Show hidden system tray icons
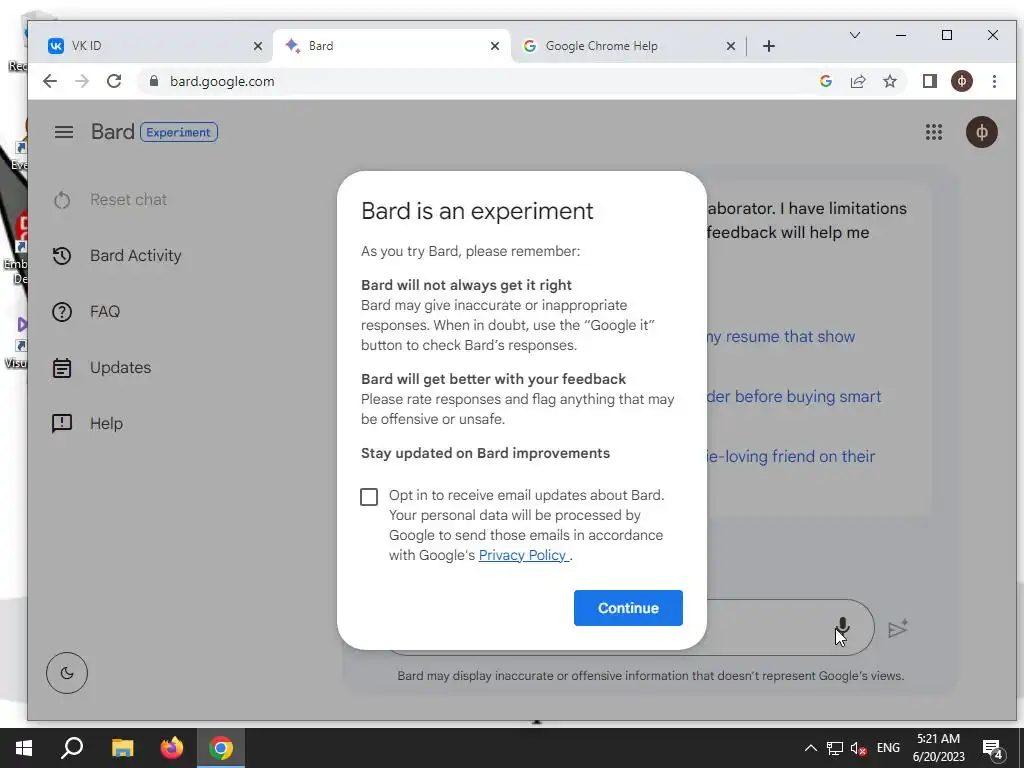The width and height of the screenshot is (1024, 768). [810, 748]
